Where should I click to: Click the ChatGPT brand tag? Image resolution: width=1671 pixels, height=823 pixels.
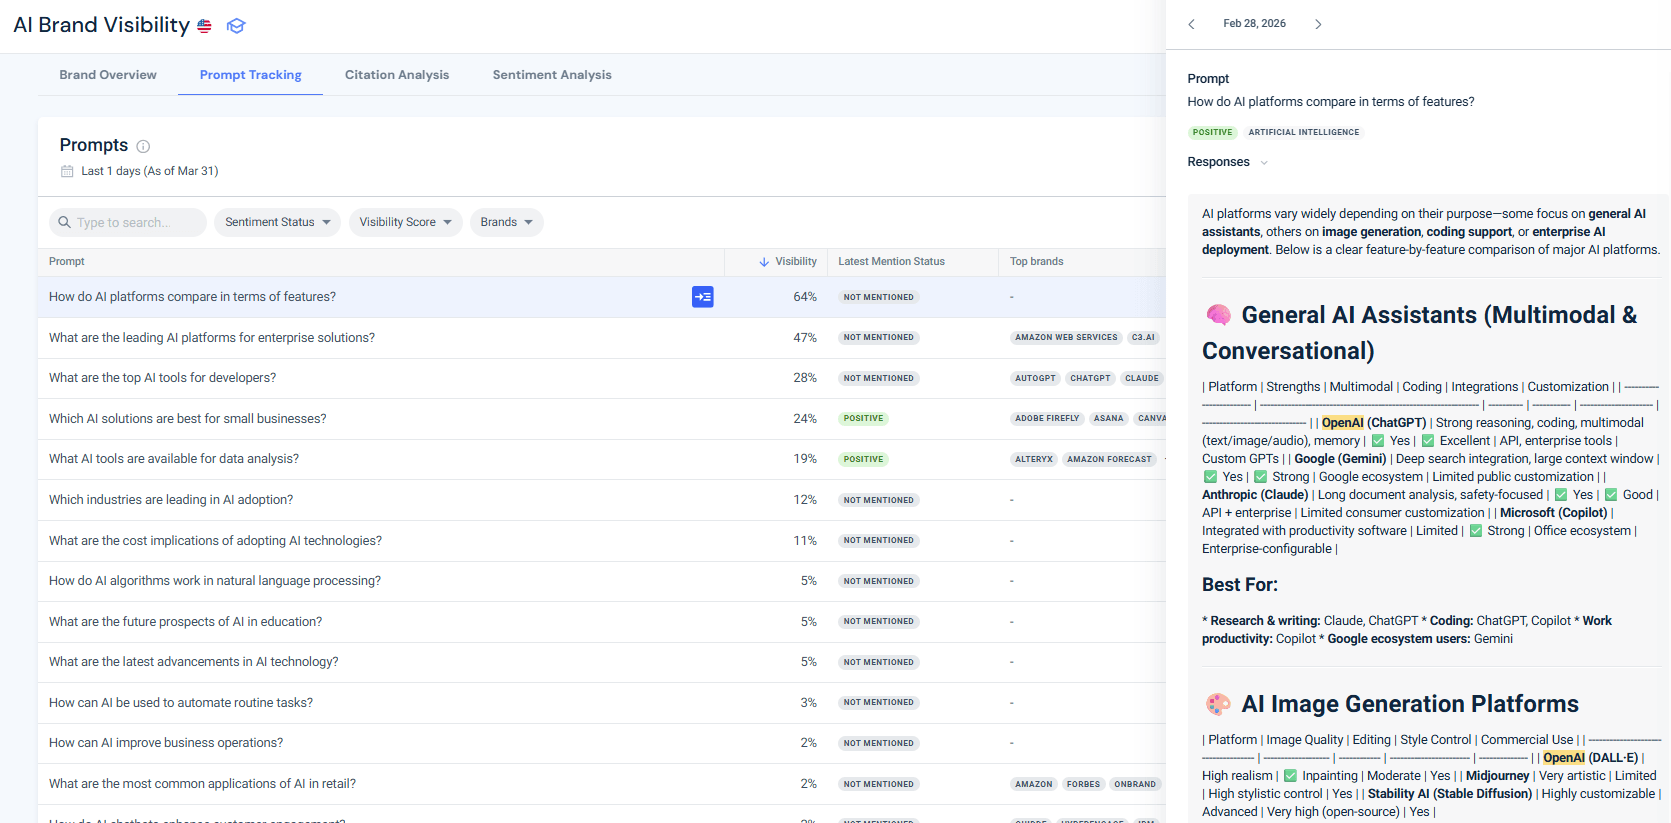point(1090,379)
